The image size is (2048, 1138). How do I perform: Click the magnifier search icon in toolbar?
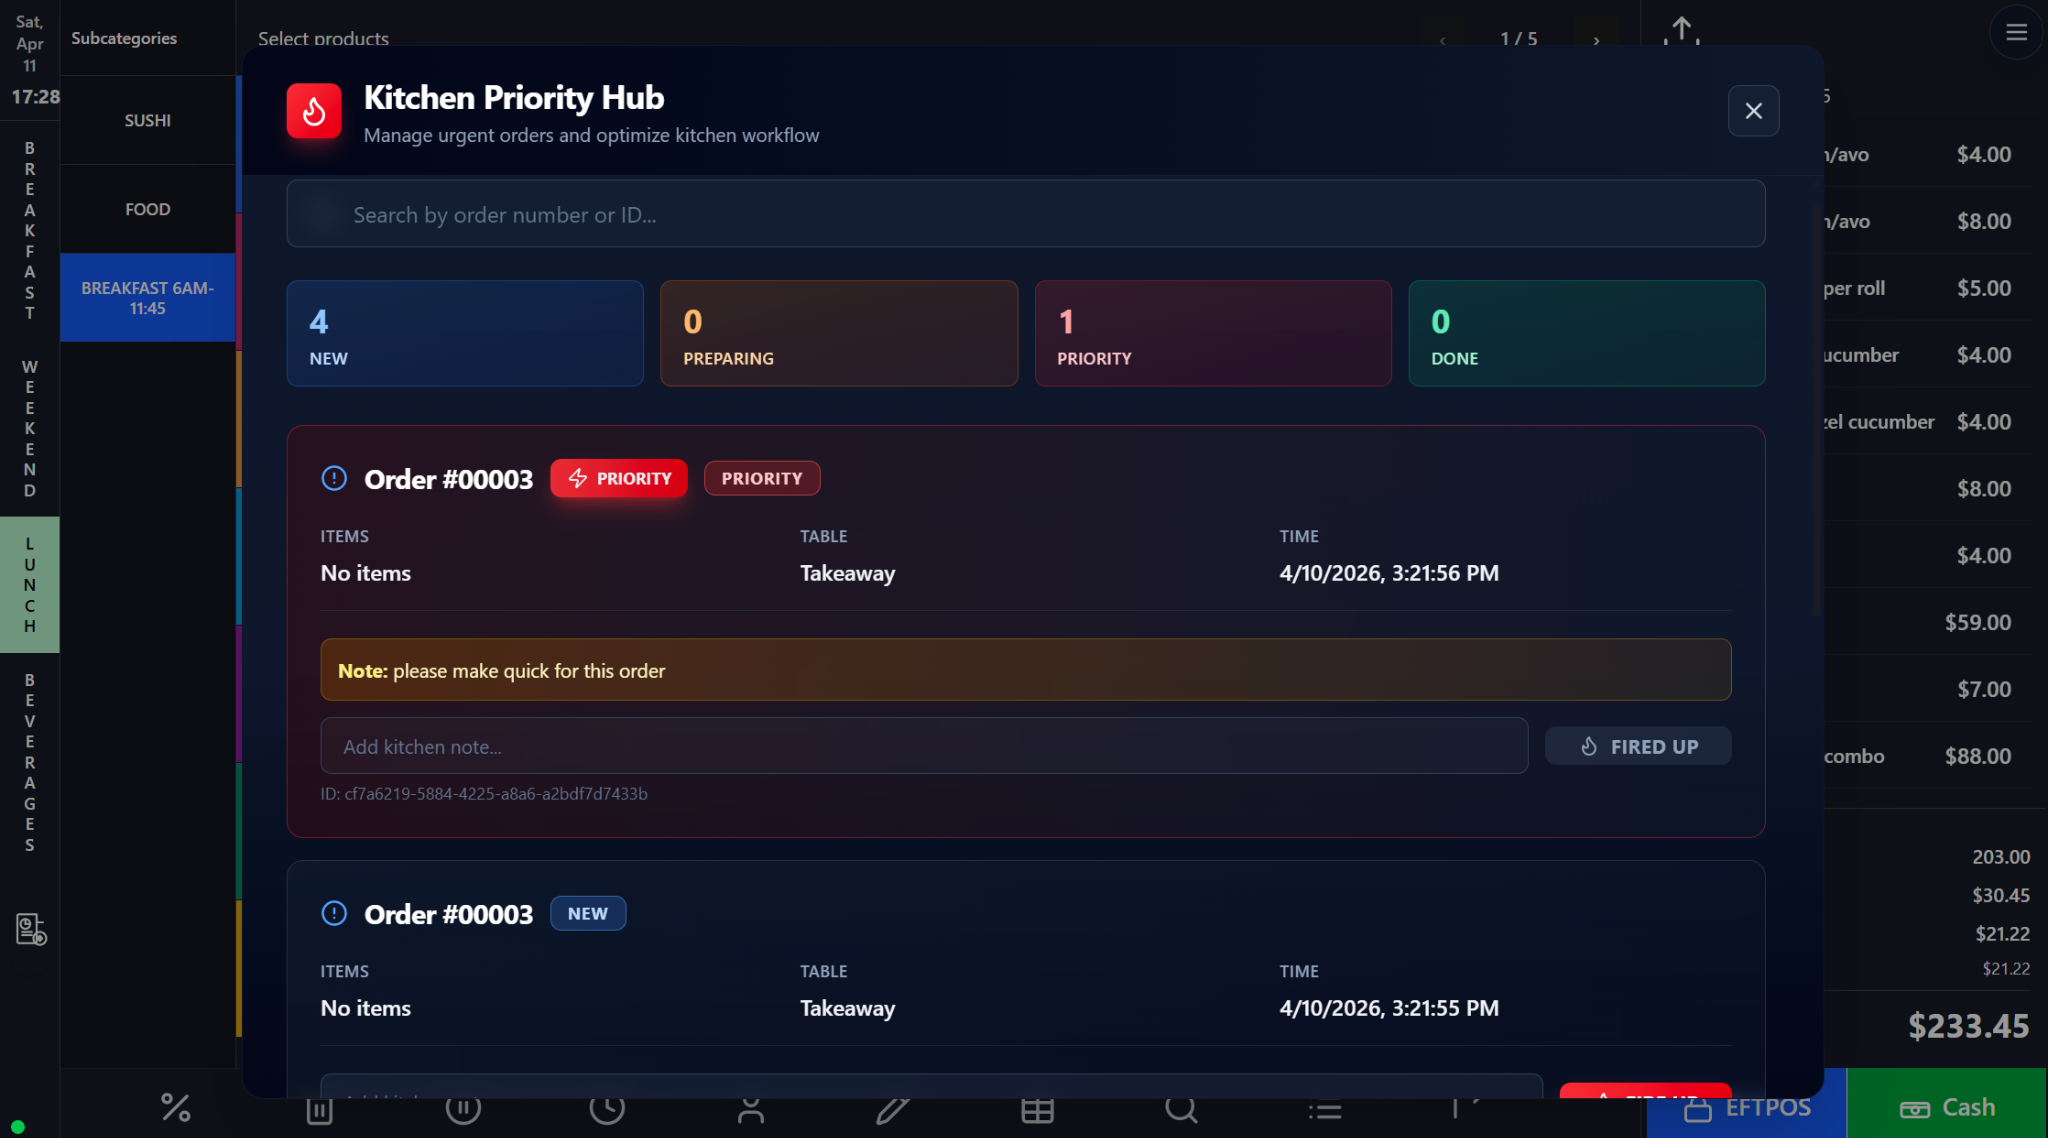[x=1181, y=1109]
